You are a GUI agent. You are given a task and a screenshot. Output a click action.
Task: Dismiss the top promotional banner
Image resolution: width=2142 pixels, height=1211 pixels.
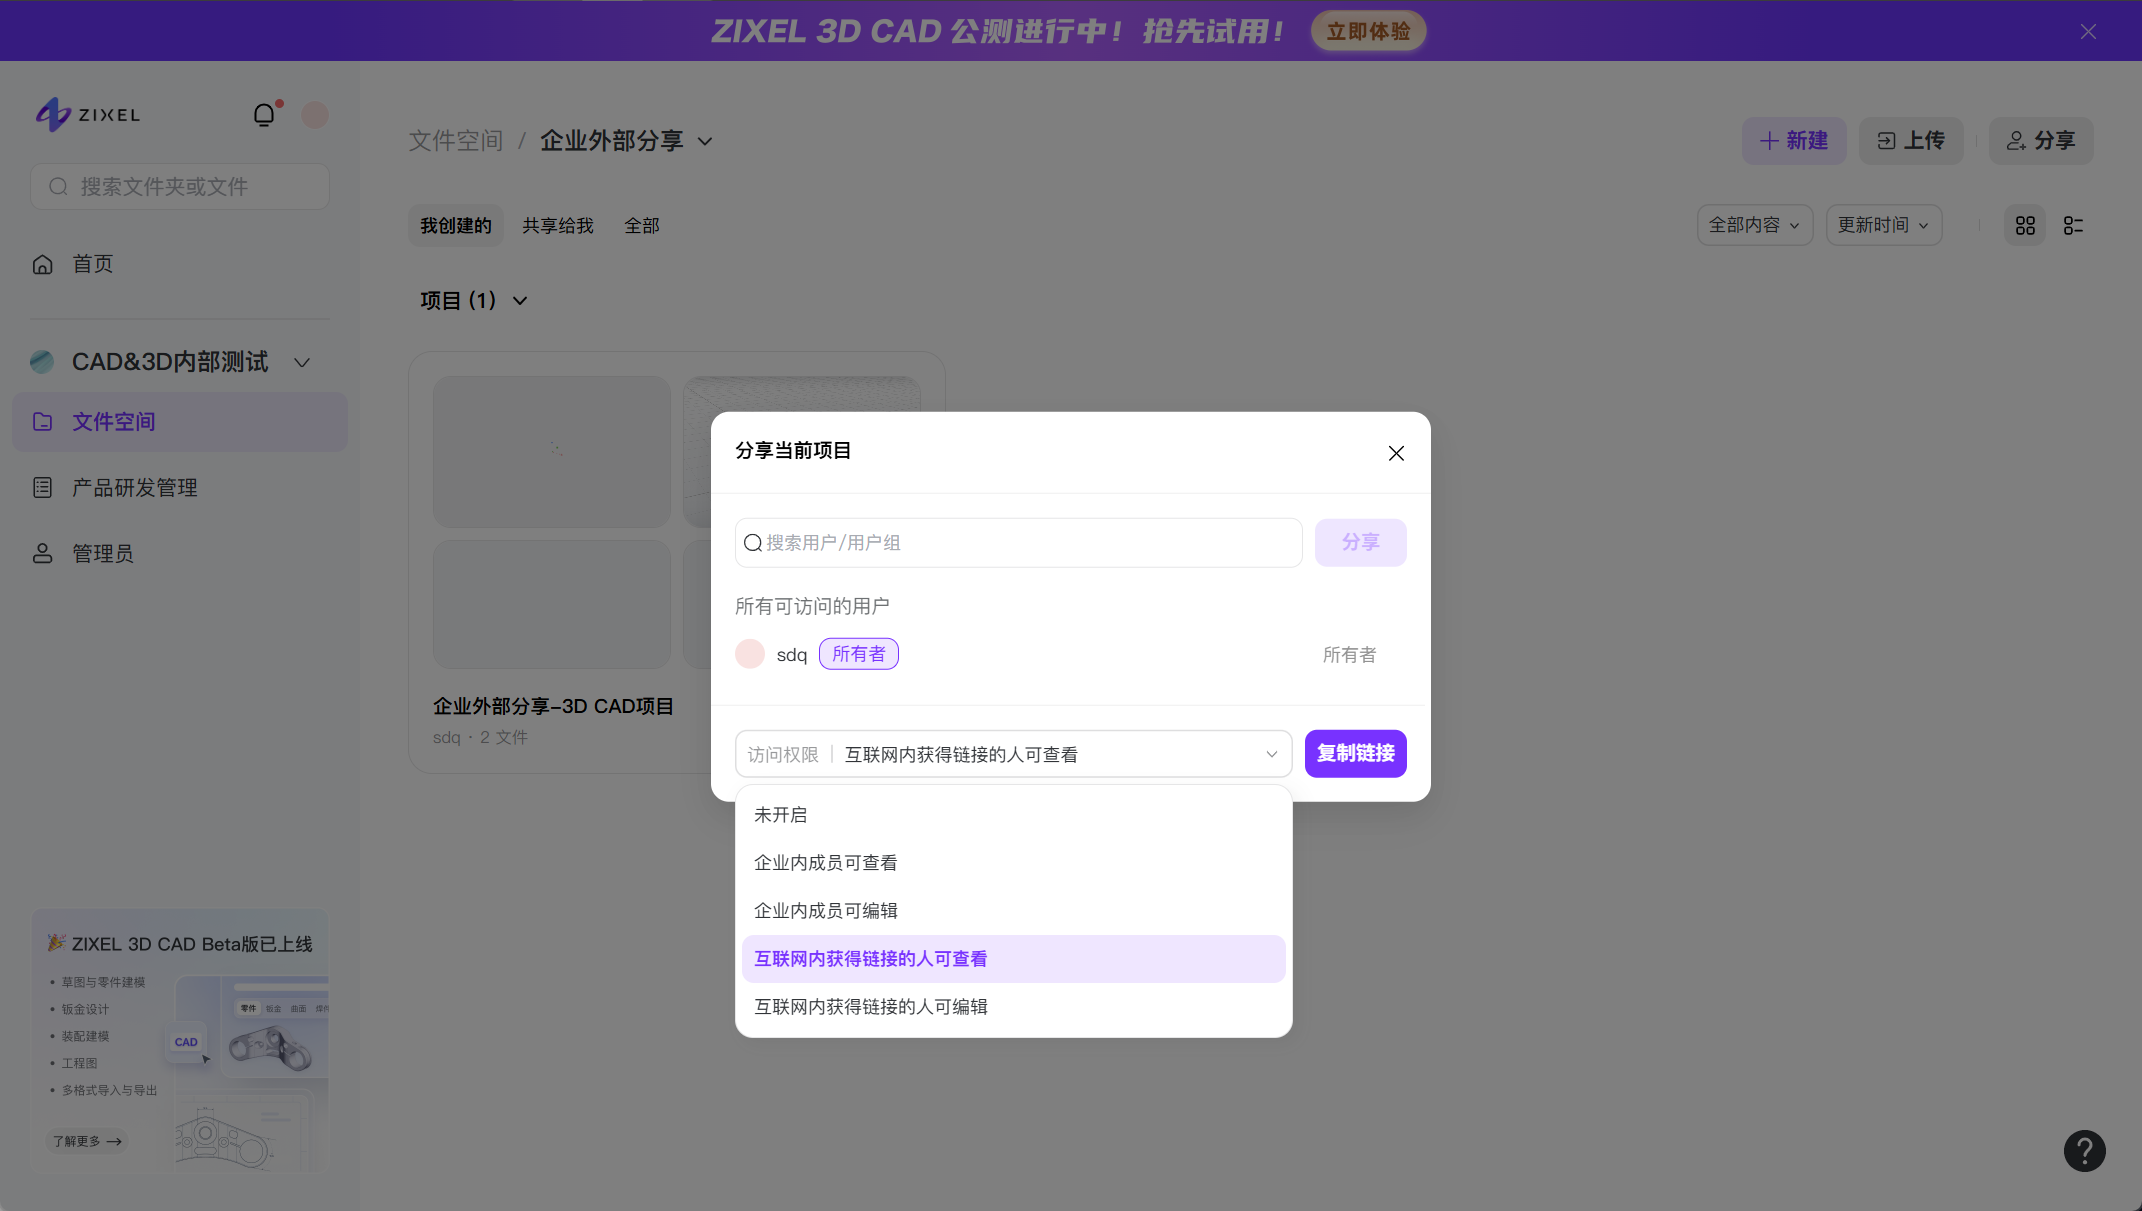tap(2088, 32)
